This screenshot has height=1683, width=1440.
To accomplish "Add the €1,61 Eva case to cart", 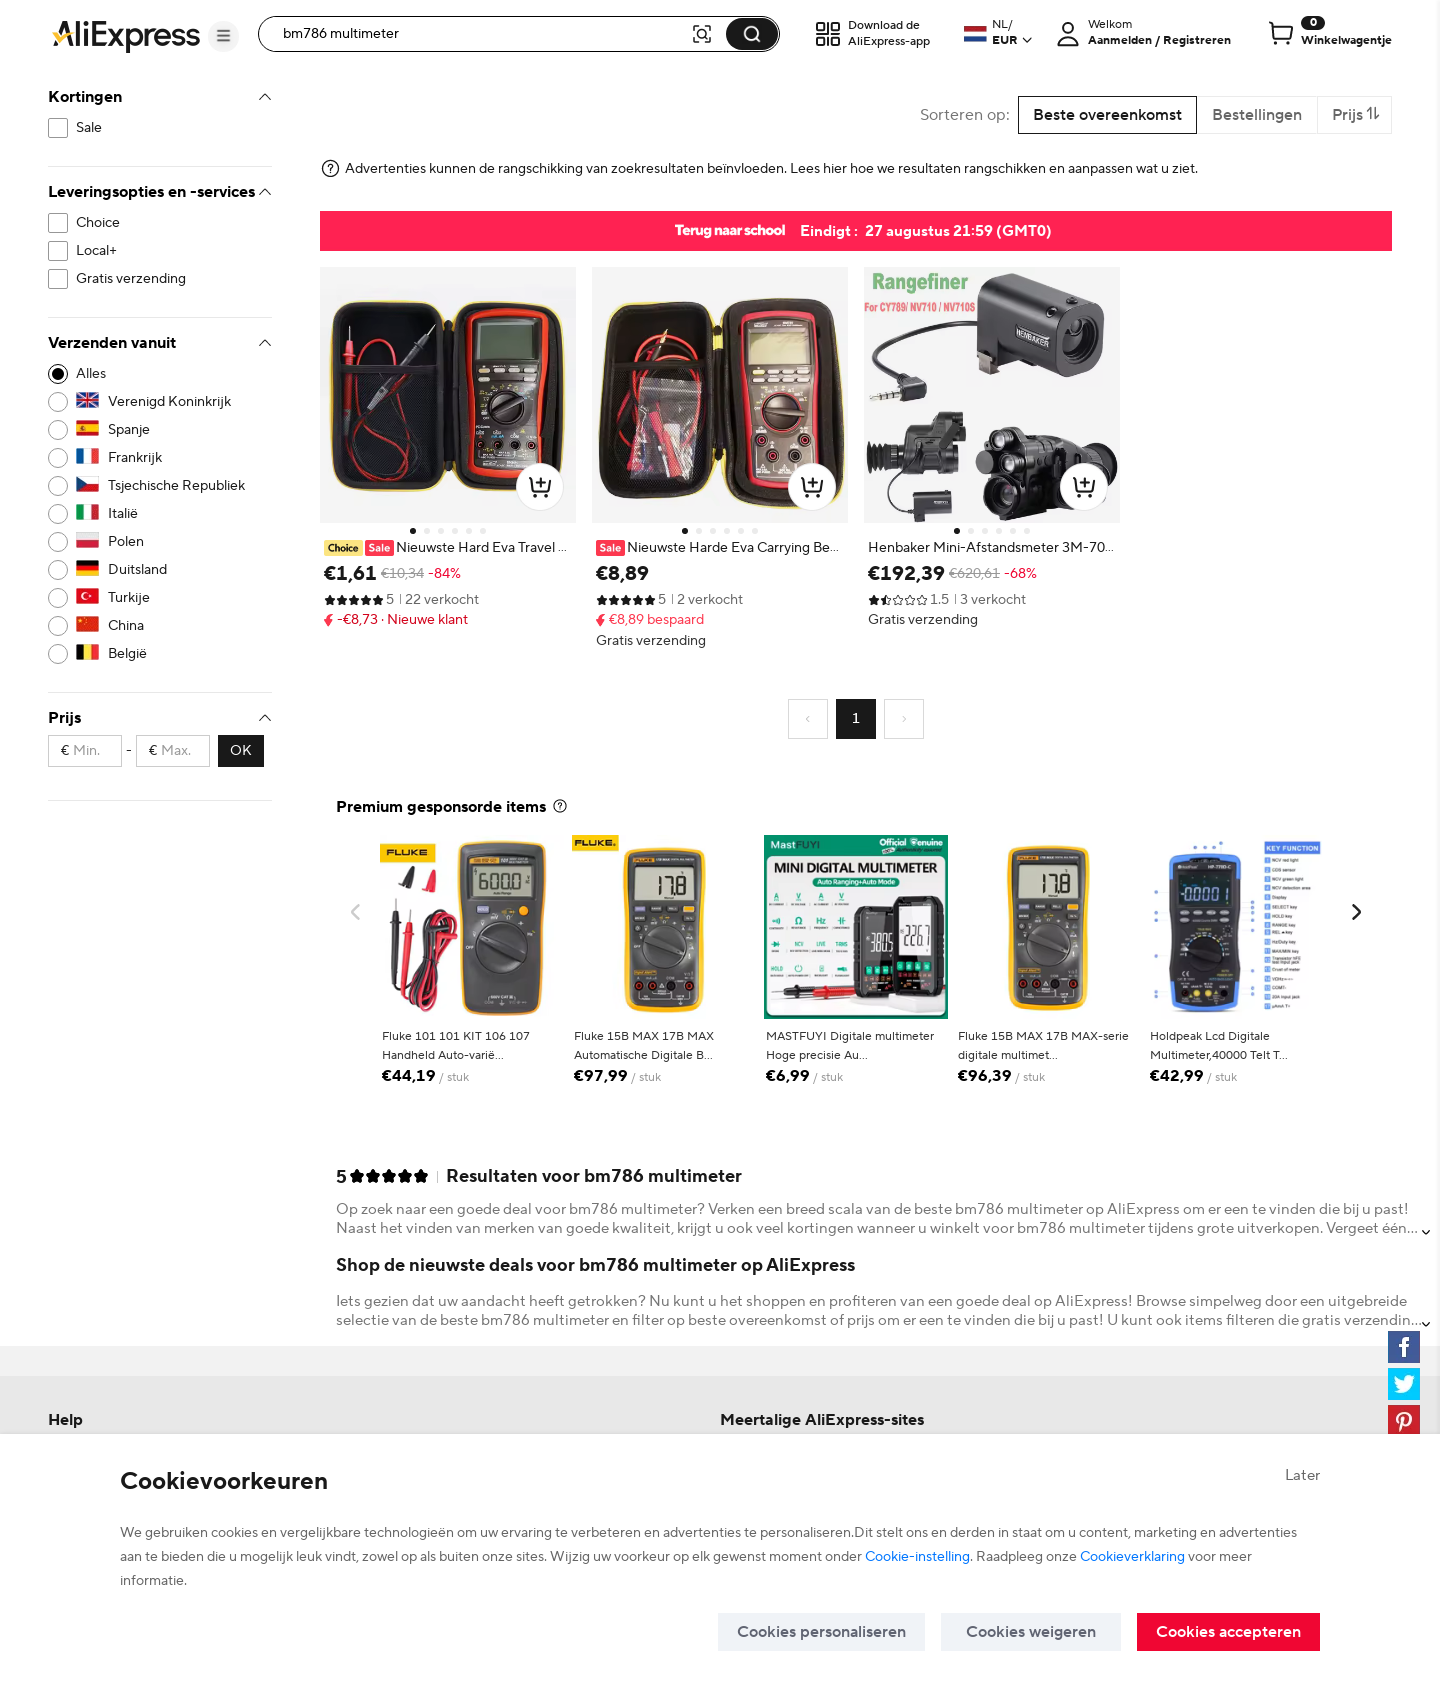I will click(540, 487).
